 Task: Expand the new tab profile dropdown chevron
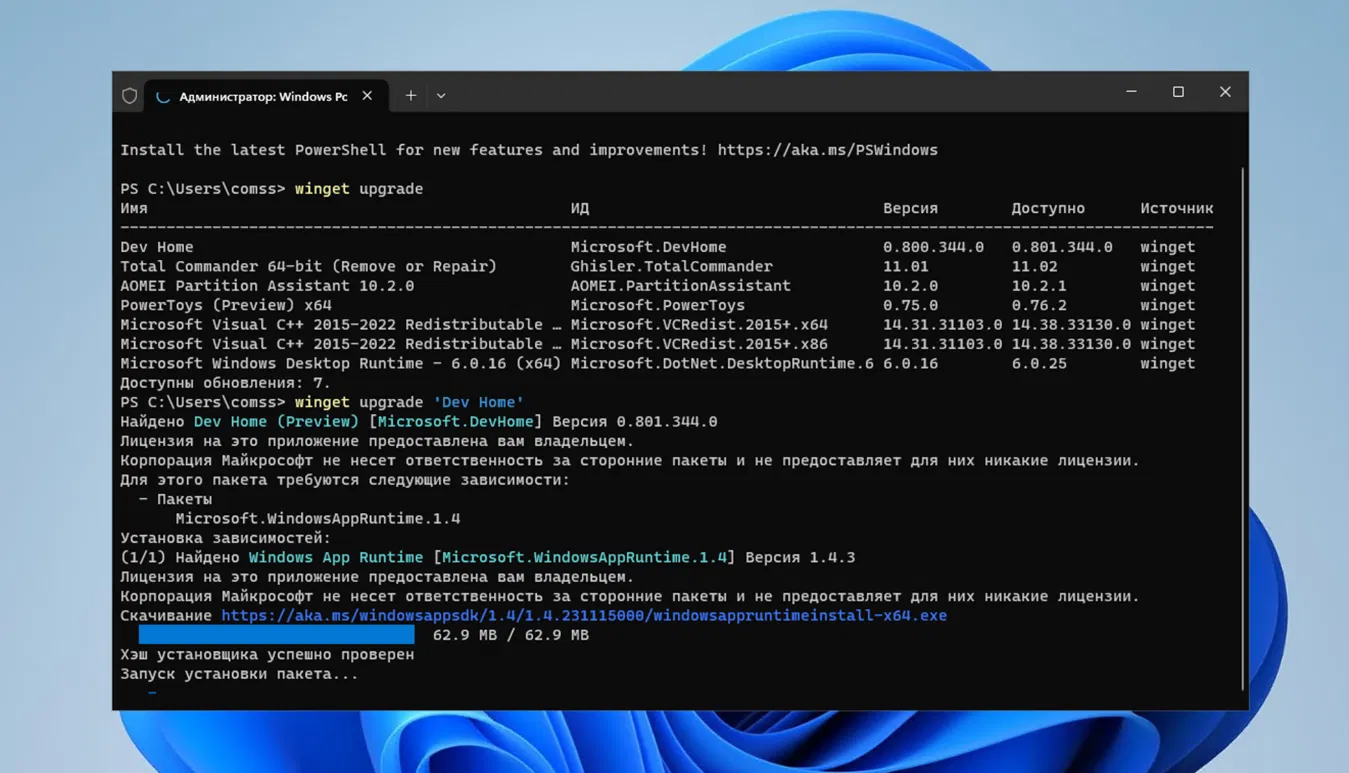(x=441, y=96)
